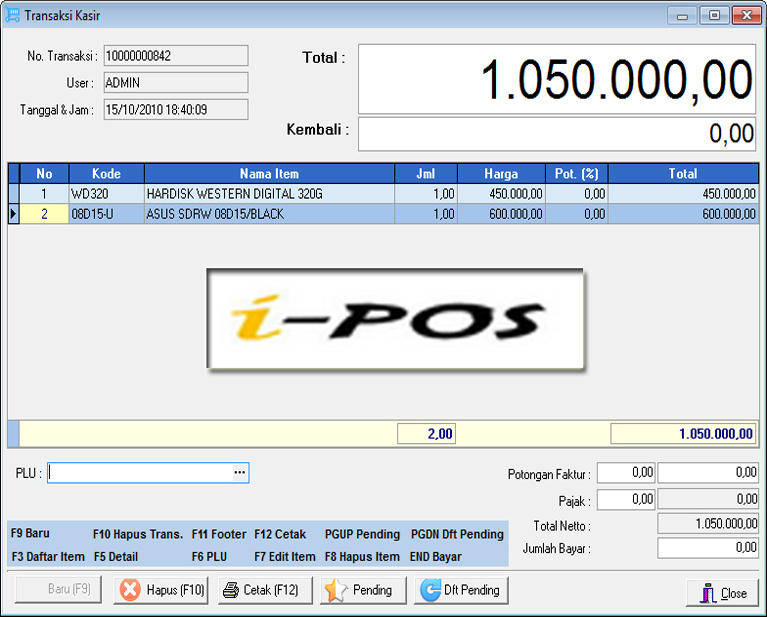Click row number cell 2
767x617 pixels.
[x=44, y=214]
